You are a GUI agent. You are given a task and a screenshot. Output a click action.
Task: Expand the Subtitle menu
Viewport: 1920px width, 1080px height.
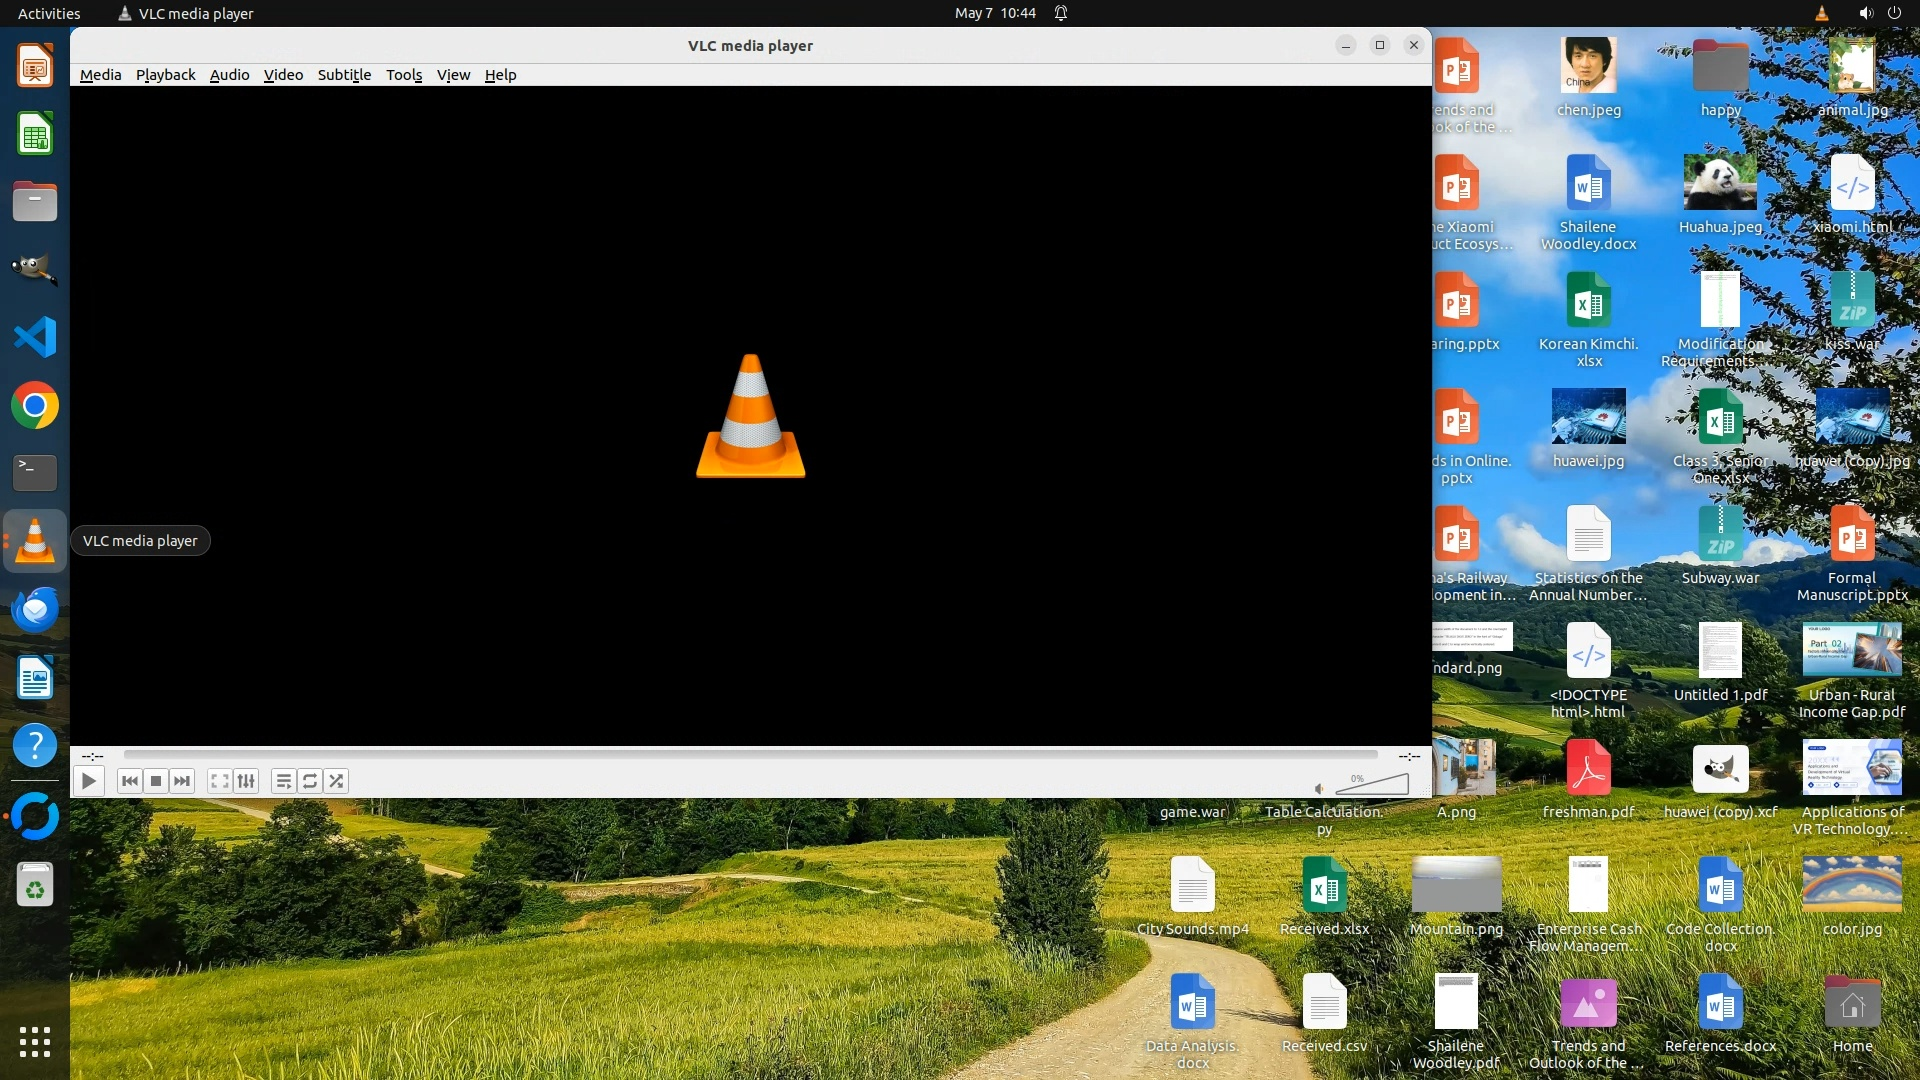click(x=344, y=75)
